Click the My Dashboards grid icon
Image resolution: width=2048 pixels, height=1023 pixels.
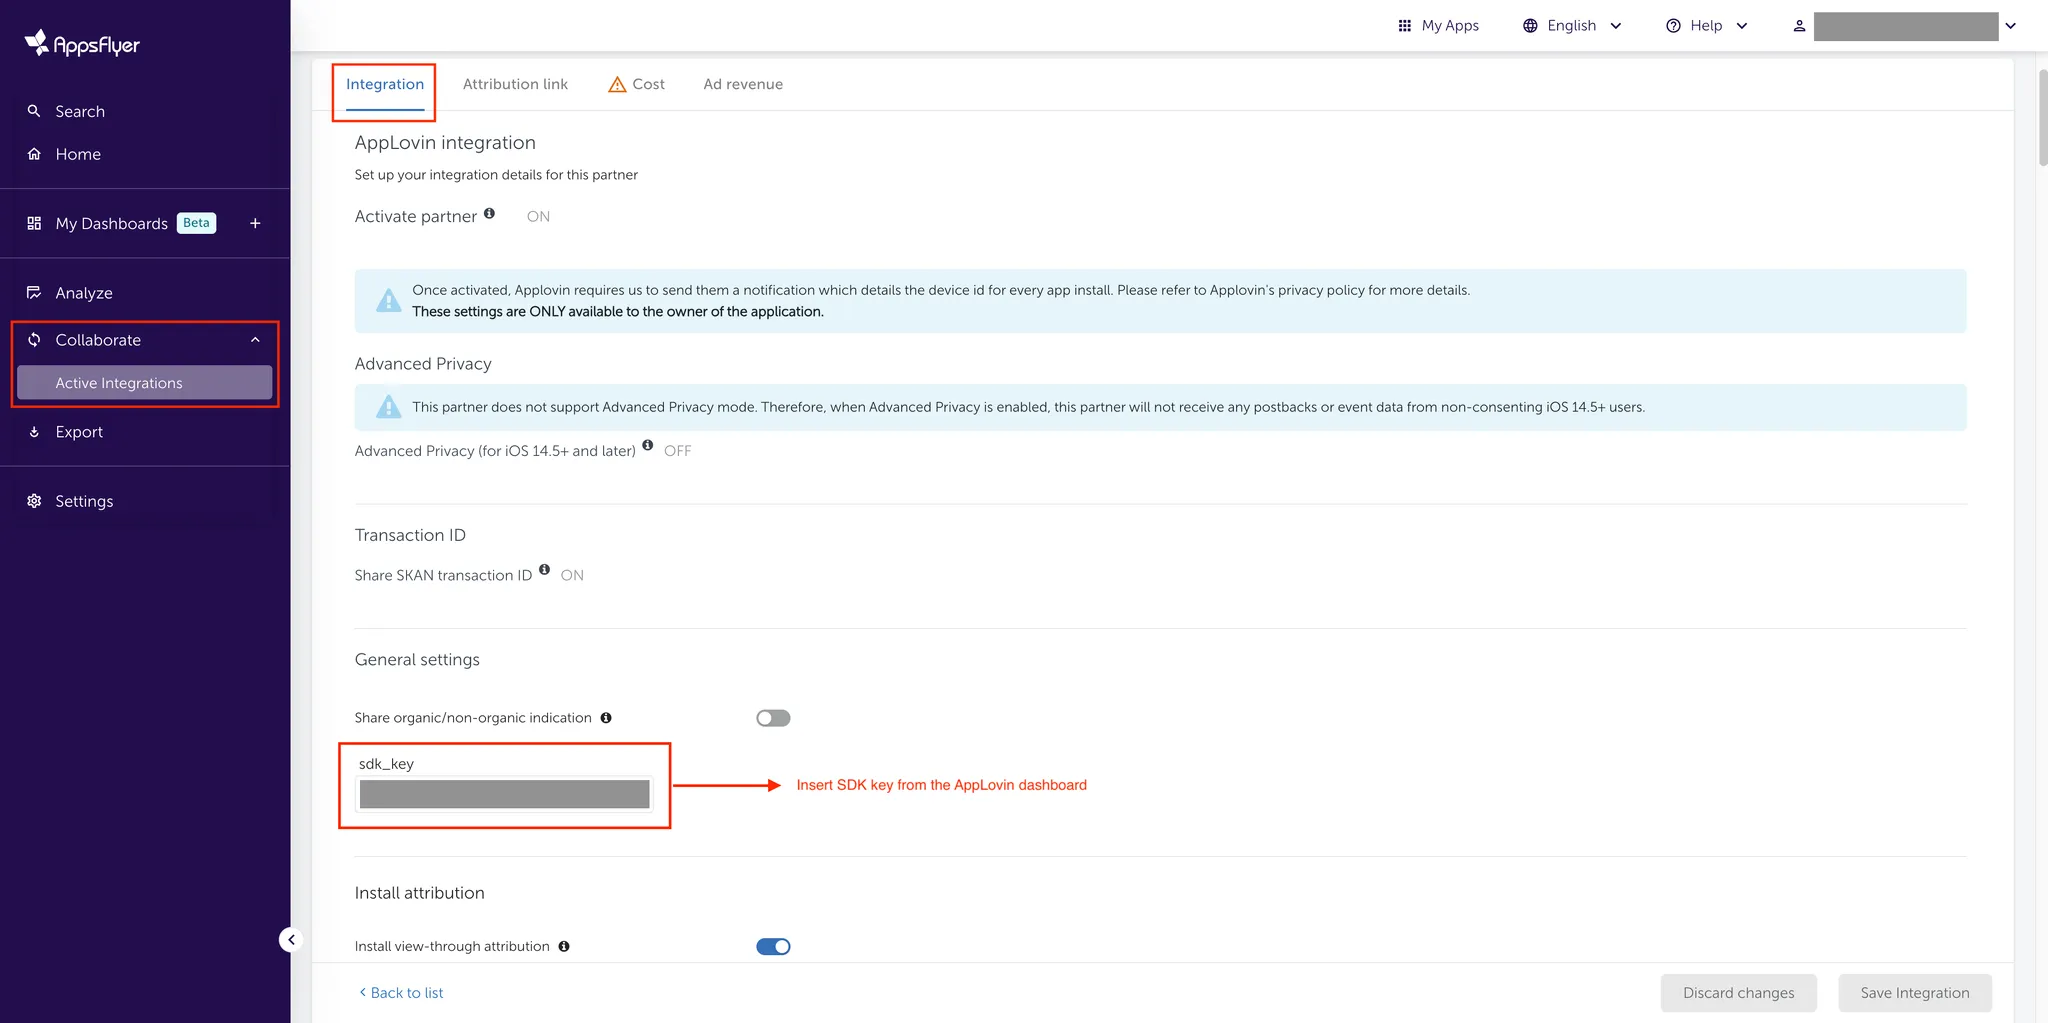pyautogui.click(x=34, y=223)
